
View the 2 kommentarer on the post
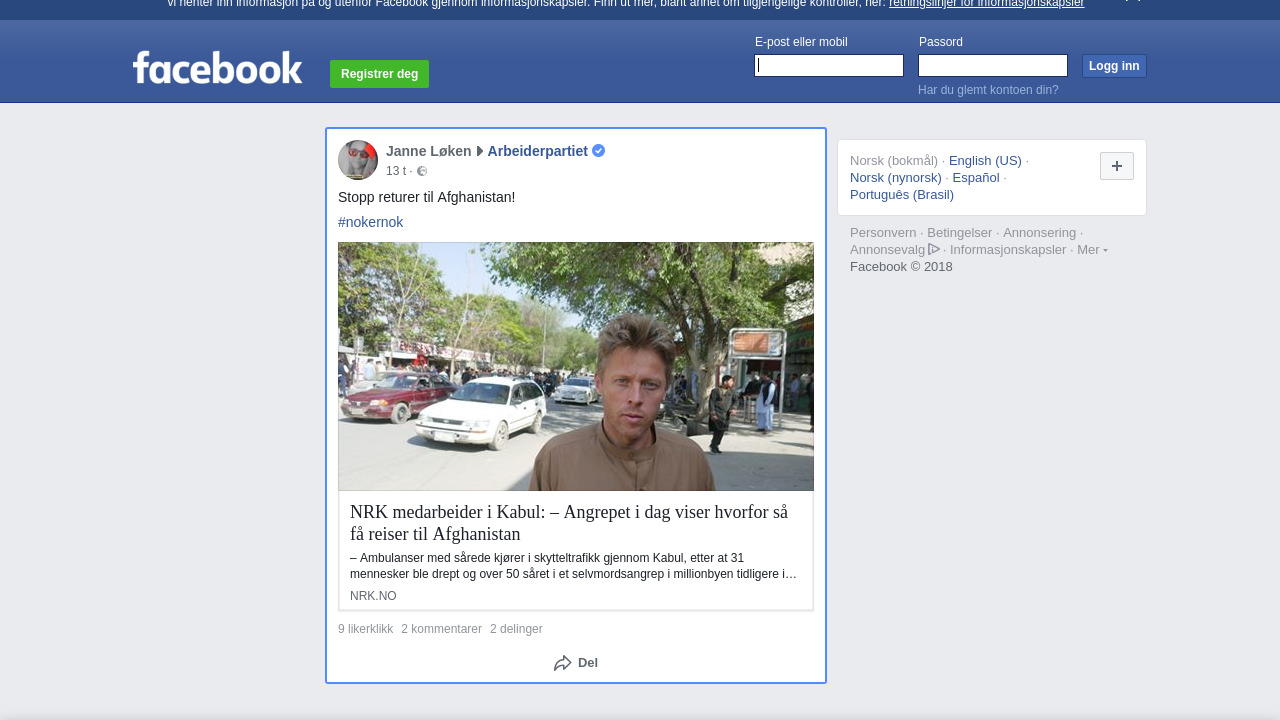[441, 629]
